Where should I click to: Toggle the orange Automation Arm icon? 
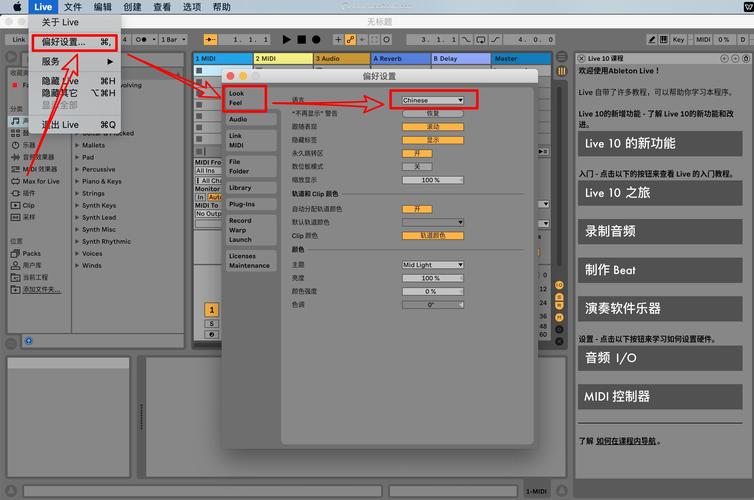pos(351,39)
